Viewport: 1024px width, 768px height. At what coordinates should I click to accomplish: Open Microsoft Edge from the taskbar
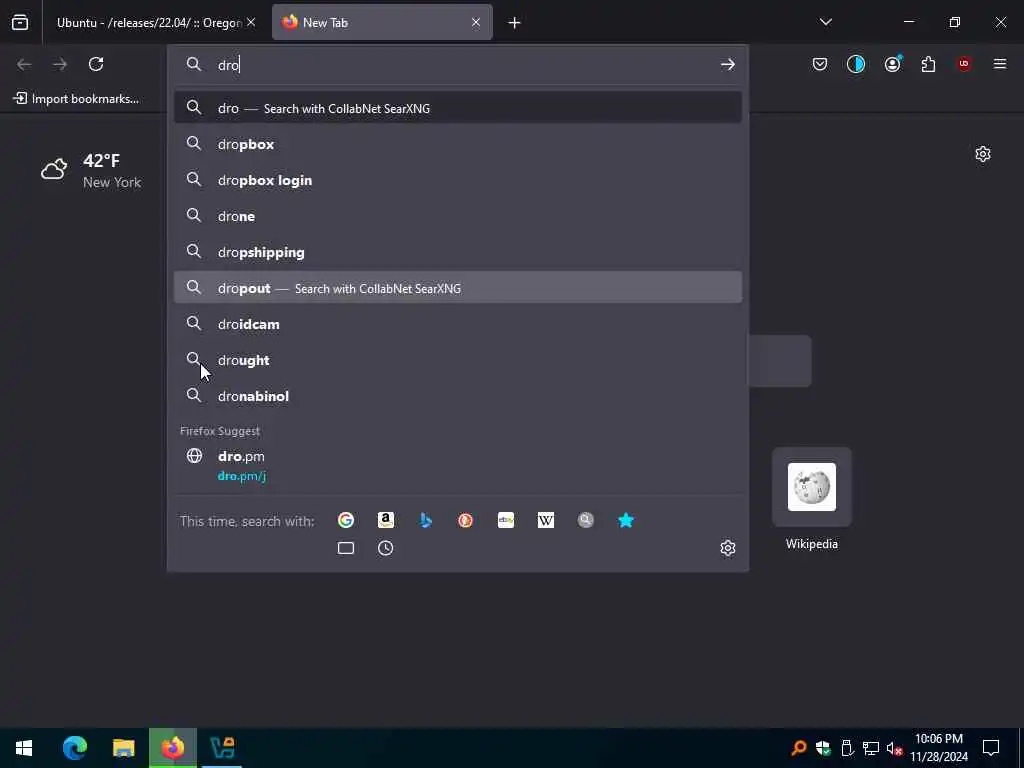75,747
